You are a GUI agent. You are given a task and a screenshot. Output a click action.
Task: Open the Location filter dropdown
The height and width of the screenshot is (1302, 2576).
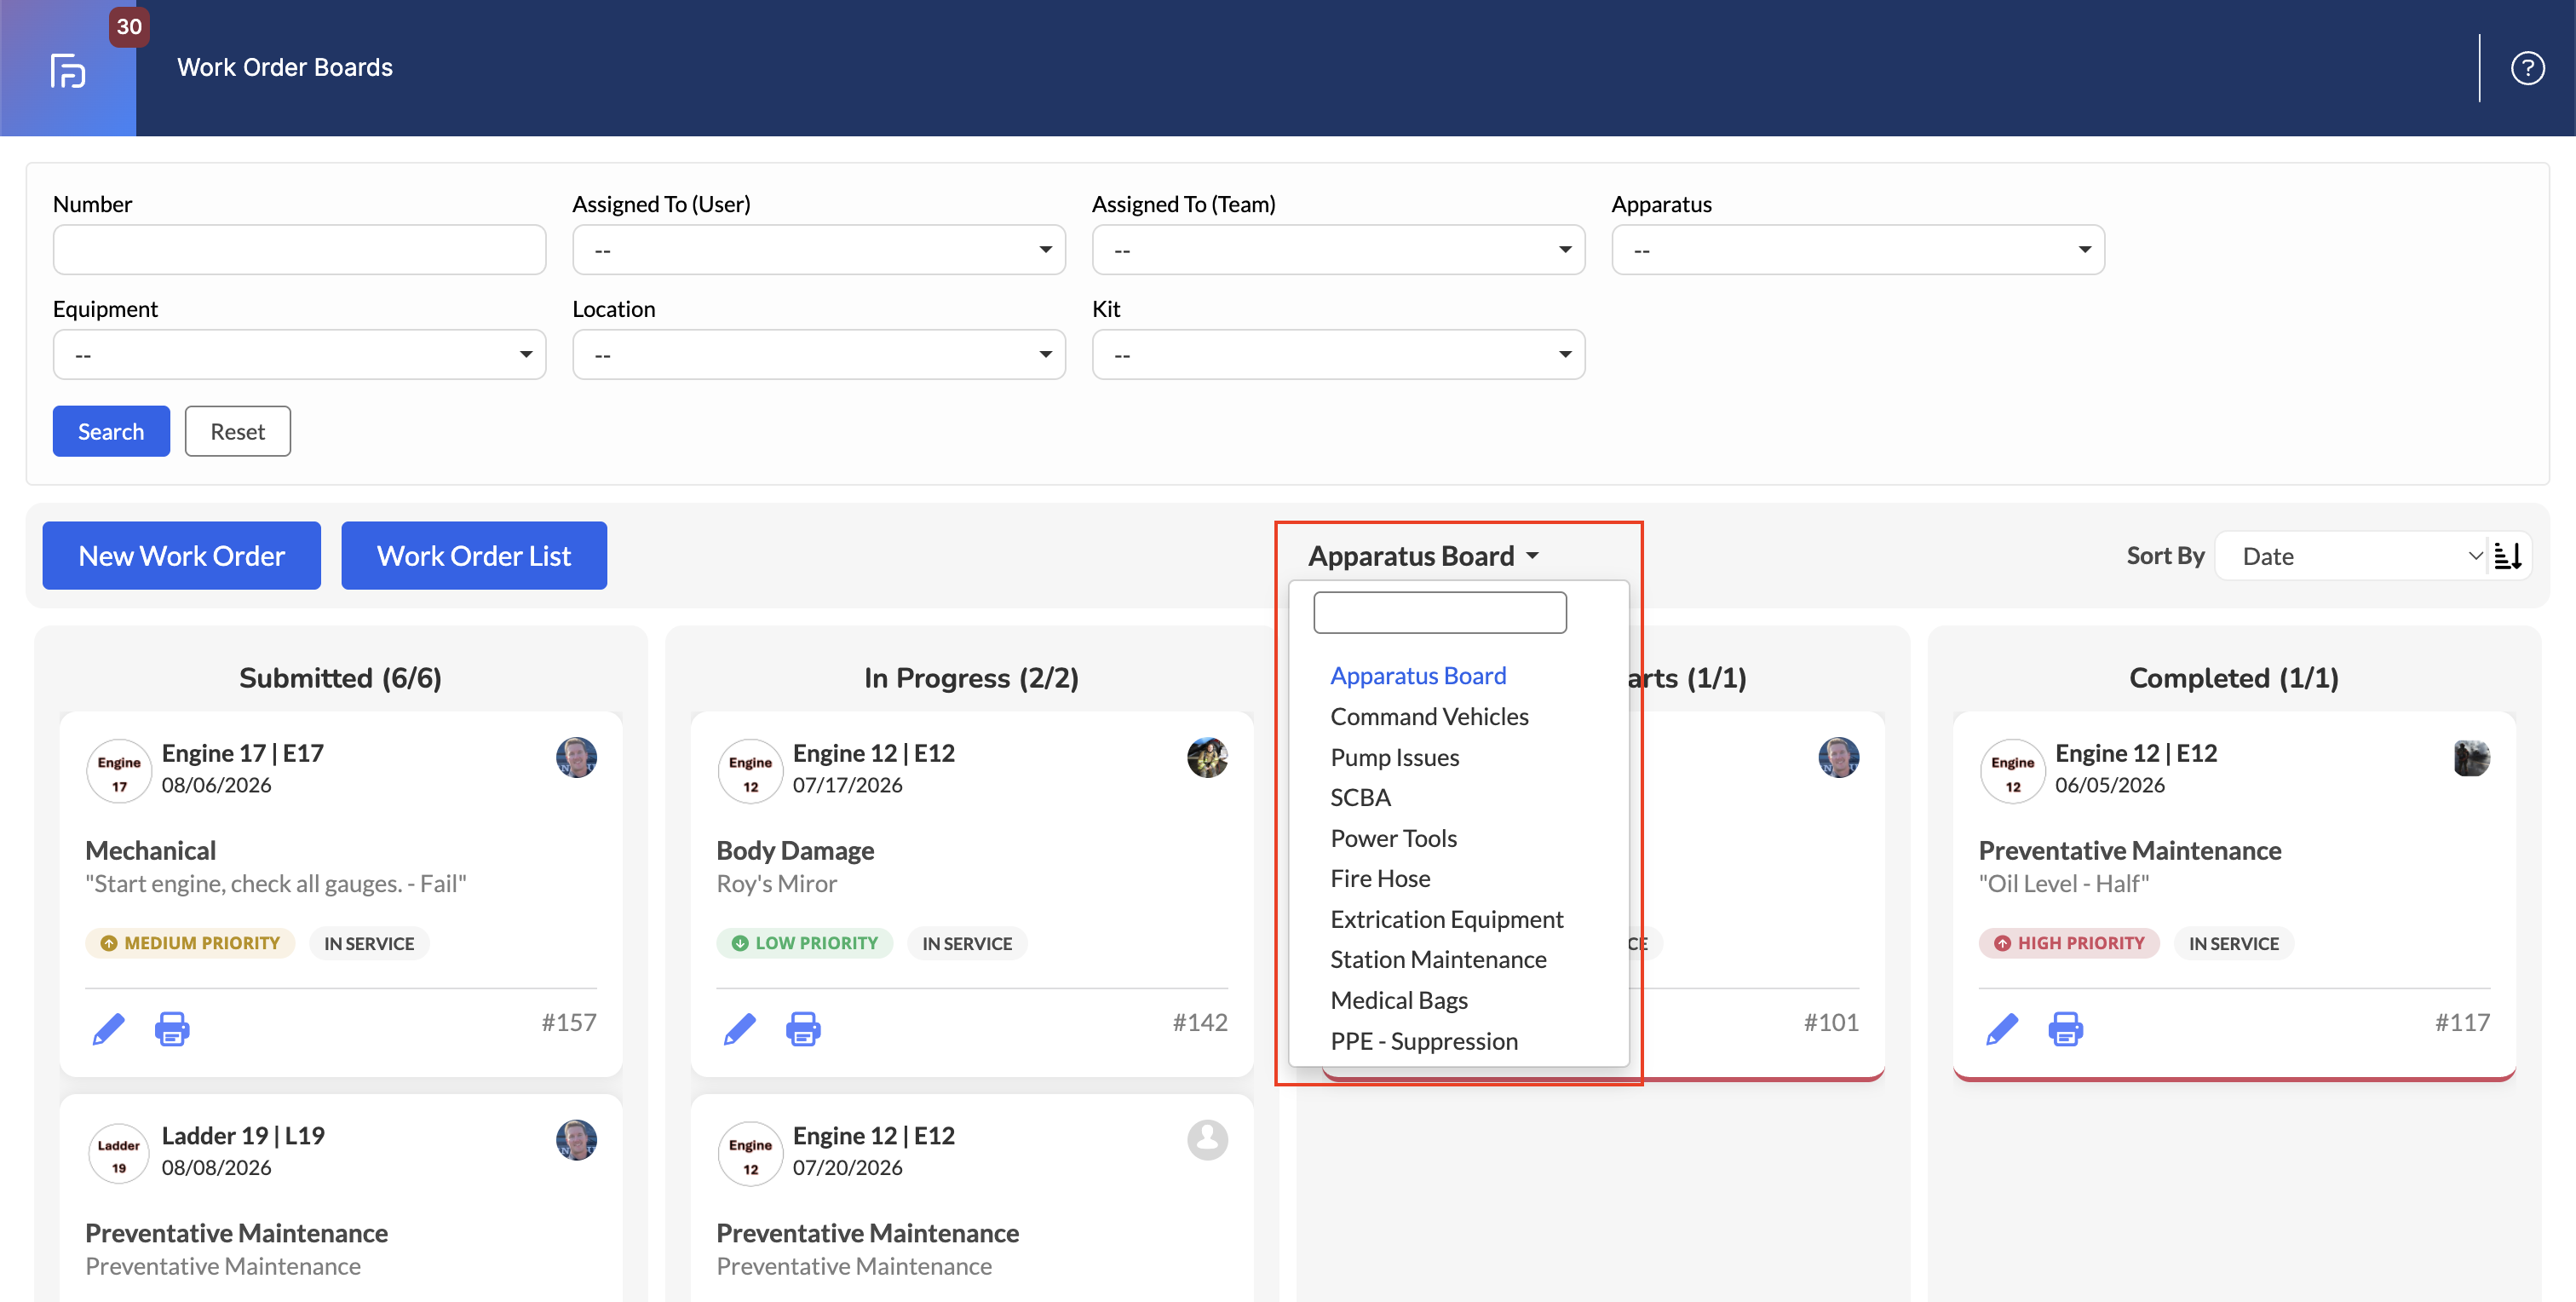point(818,355)
